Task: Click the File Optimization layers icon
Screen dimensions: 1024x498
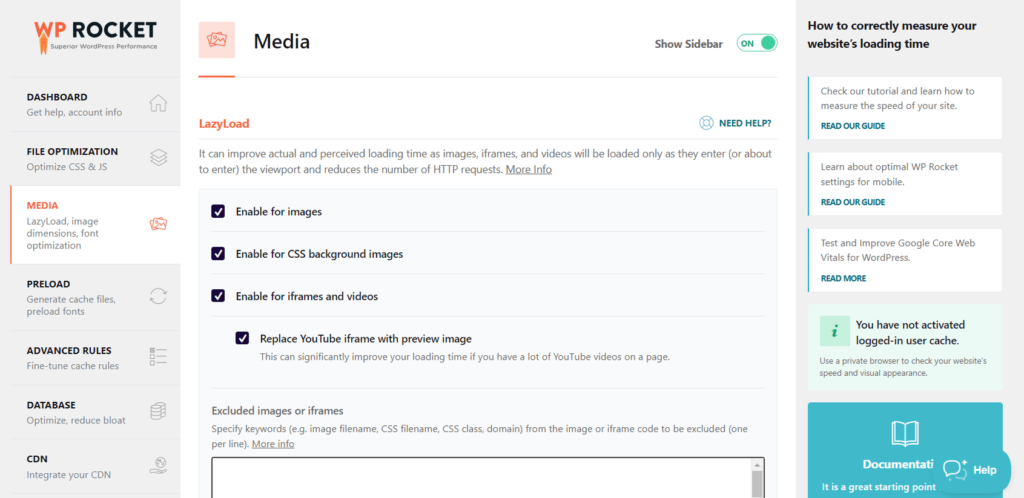Action: (x=158, y=158)
